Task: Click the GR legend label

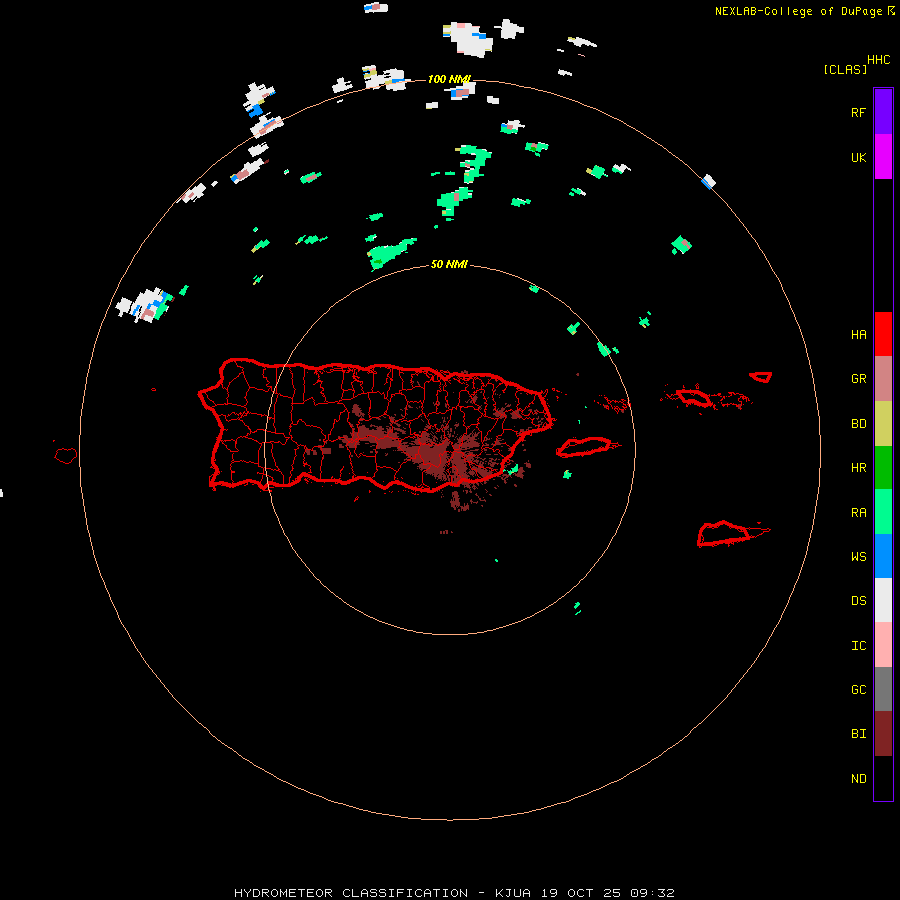Action: (858, 379)
